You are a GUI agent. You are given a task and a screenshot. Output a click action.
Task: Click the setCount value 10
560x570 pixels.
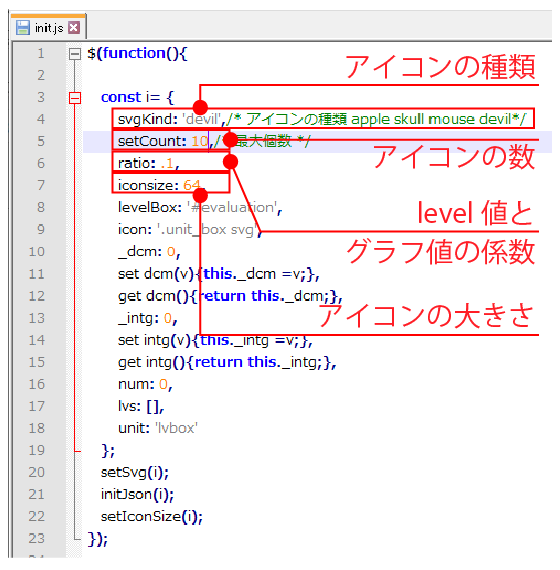(200, 141)
